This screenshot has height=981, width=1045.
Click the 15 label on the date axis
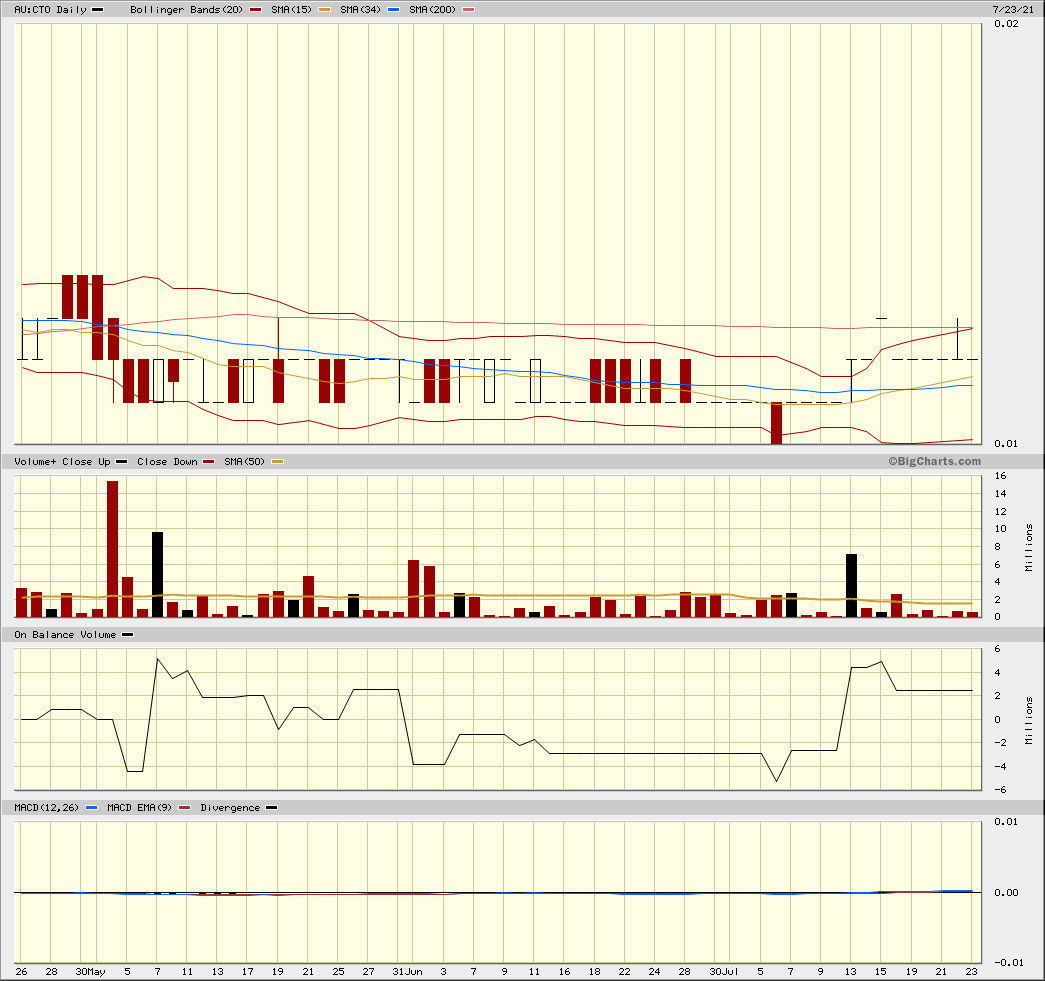click(x=881, y=972)
